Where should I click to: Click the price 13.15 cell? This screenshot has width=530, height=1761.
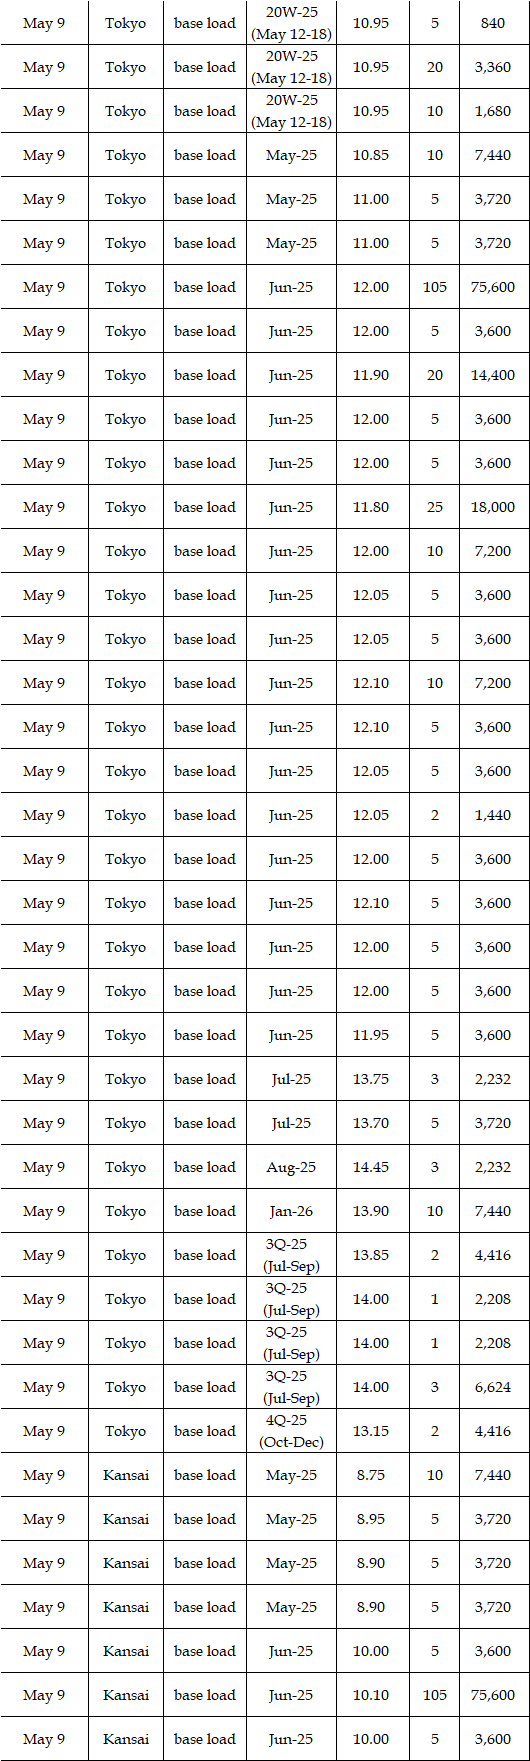pyautogui.click(x=371, y=1431)
